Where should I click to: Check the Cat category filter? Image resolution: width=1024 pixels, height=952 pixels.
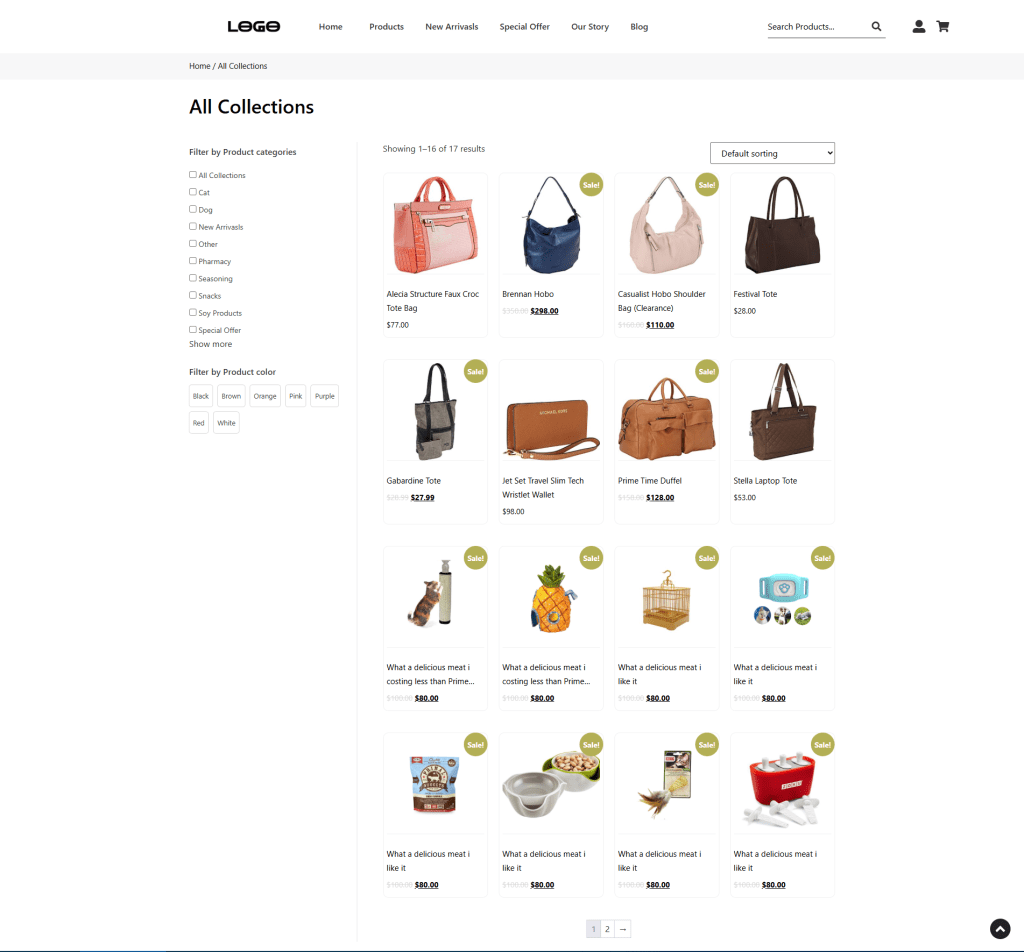click(193, 192)
